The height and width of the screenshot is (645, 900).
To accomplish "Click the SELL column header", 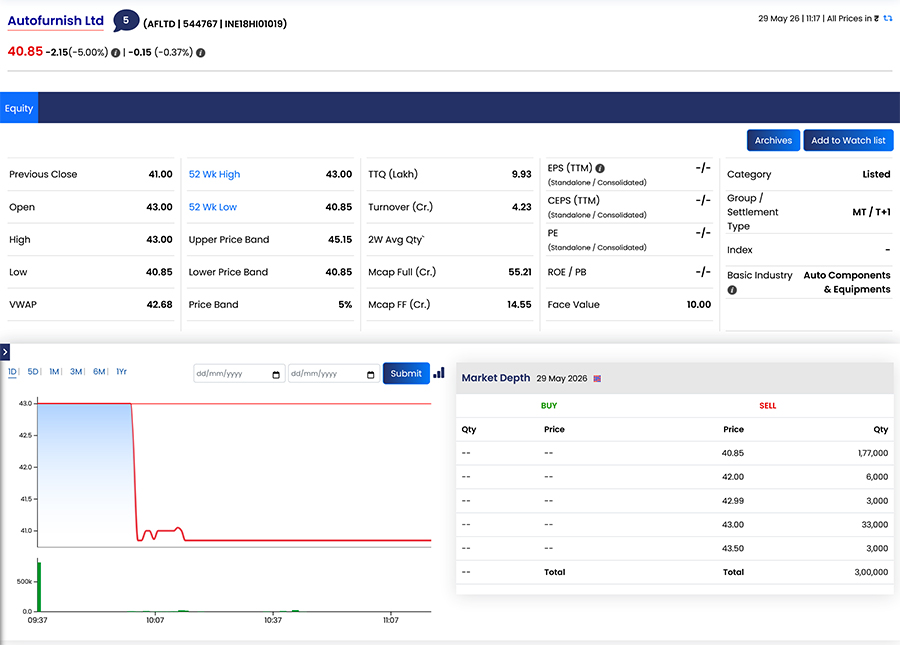I will point(767,406).
